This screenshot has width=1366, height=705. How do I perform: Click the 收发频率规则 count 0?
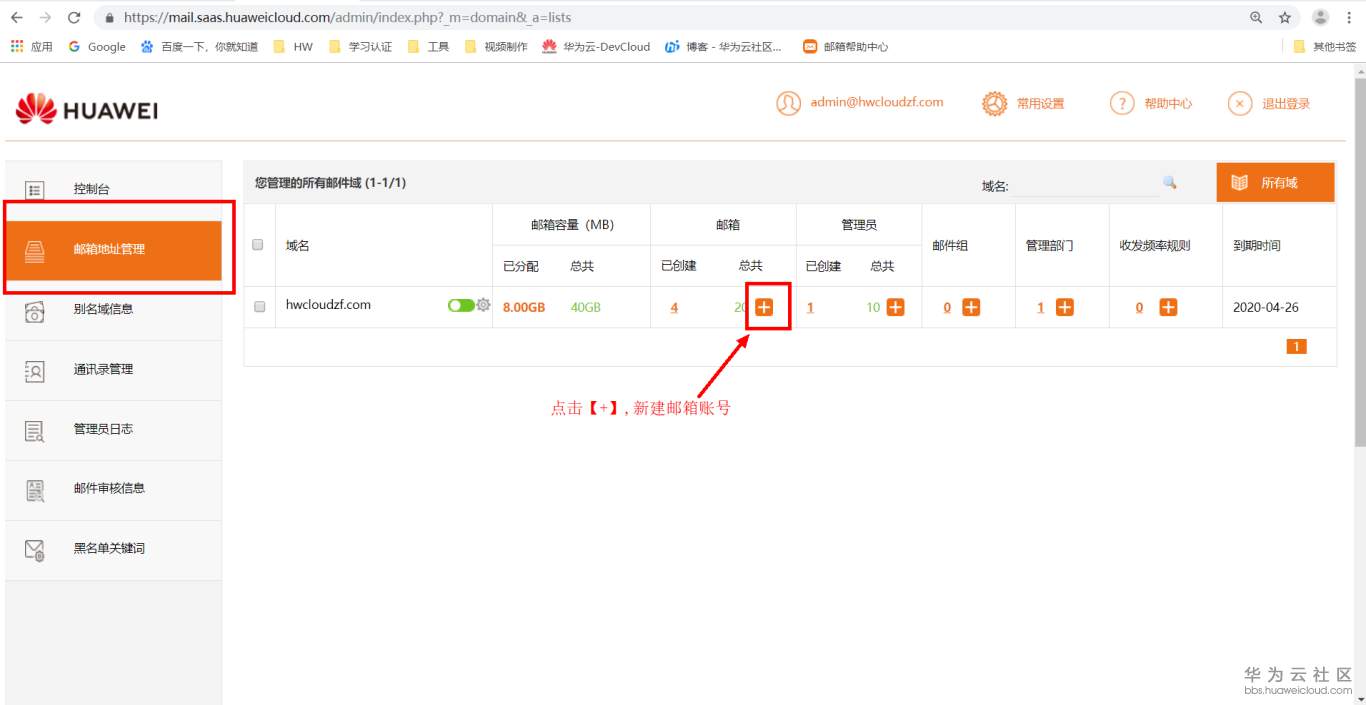pyautogui.click(x=1139, y=307)
